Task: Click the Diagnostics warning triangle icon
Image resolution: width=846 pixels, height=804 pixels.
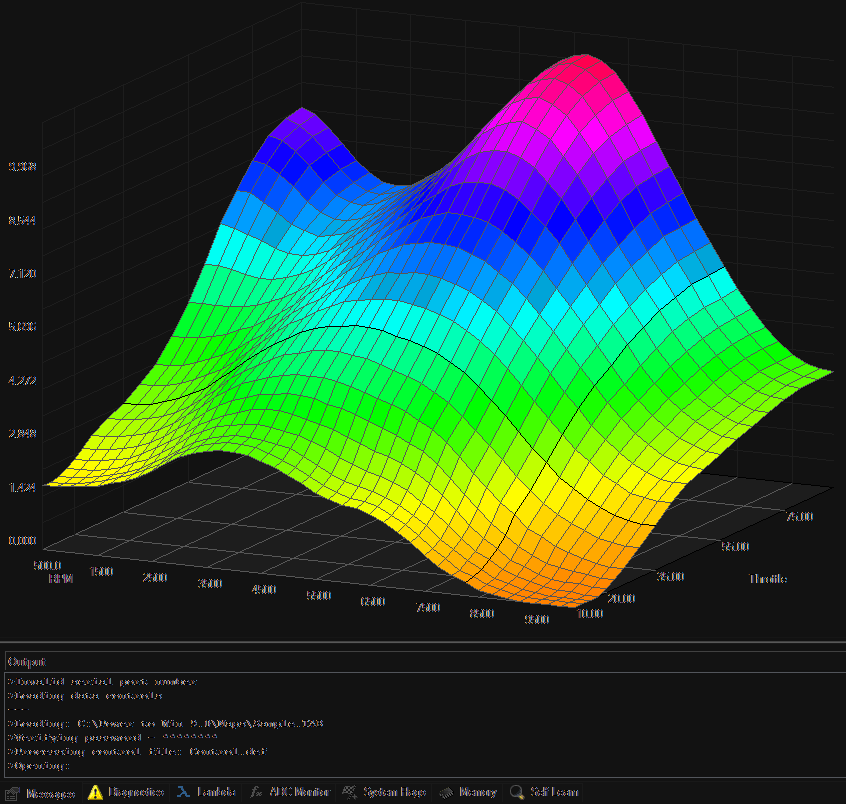Action: pos(95,792)
